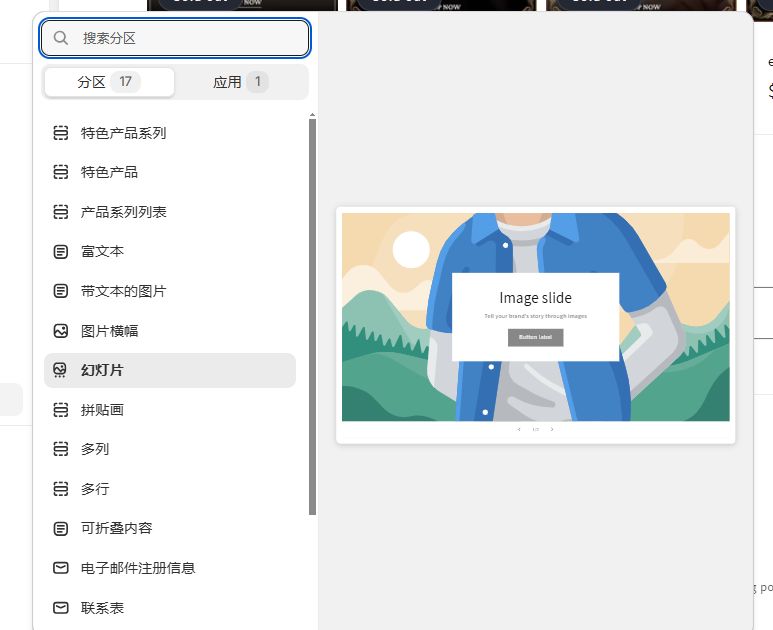Click the 特色产品 section icon
Screen dimensions: 773x630
(x=61, y=172)
